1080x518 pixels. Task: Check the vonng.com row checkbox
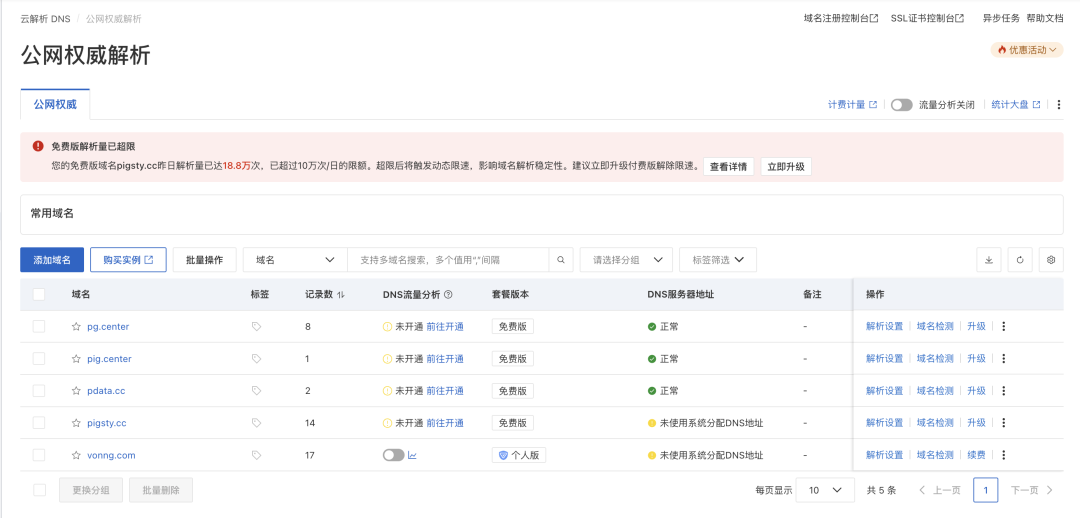pyautogui.click(x=39, y=455)
